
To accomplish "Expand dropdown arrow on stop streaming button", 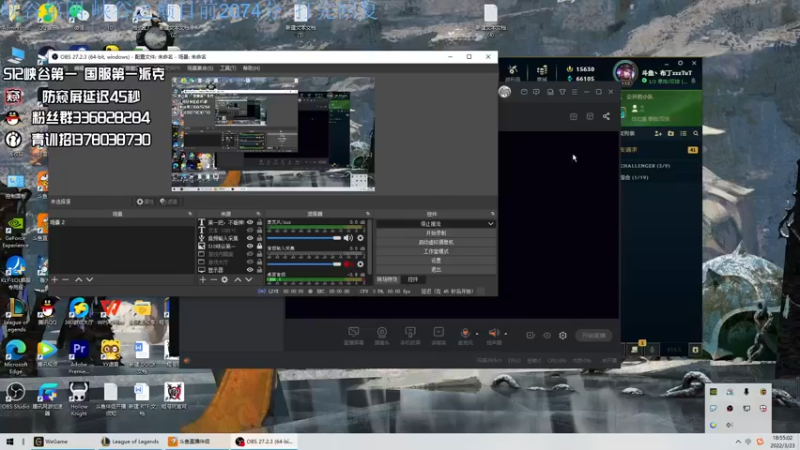I will tap(490, 223).
